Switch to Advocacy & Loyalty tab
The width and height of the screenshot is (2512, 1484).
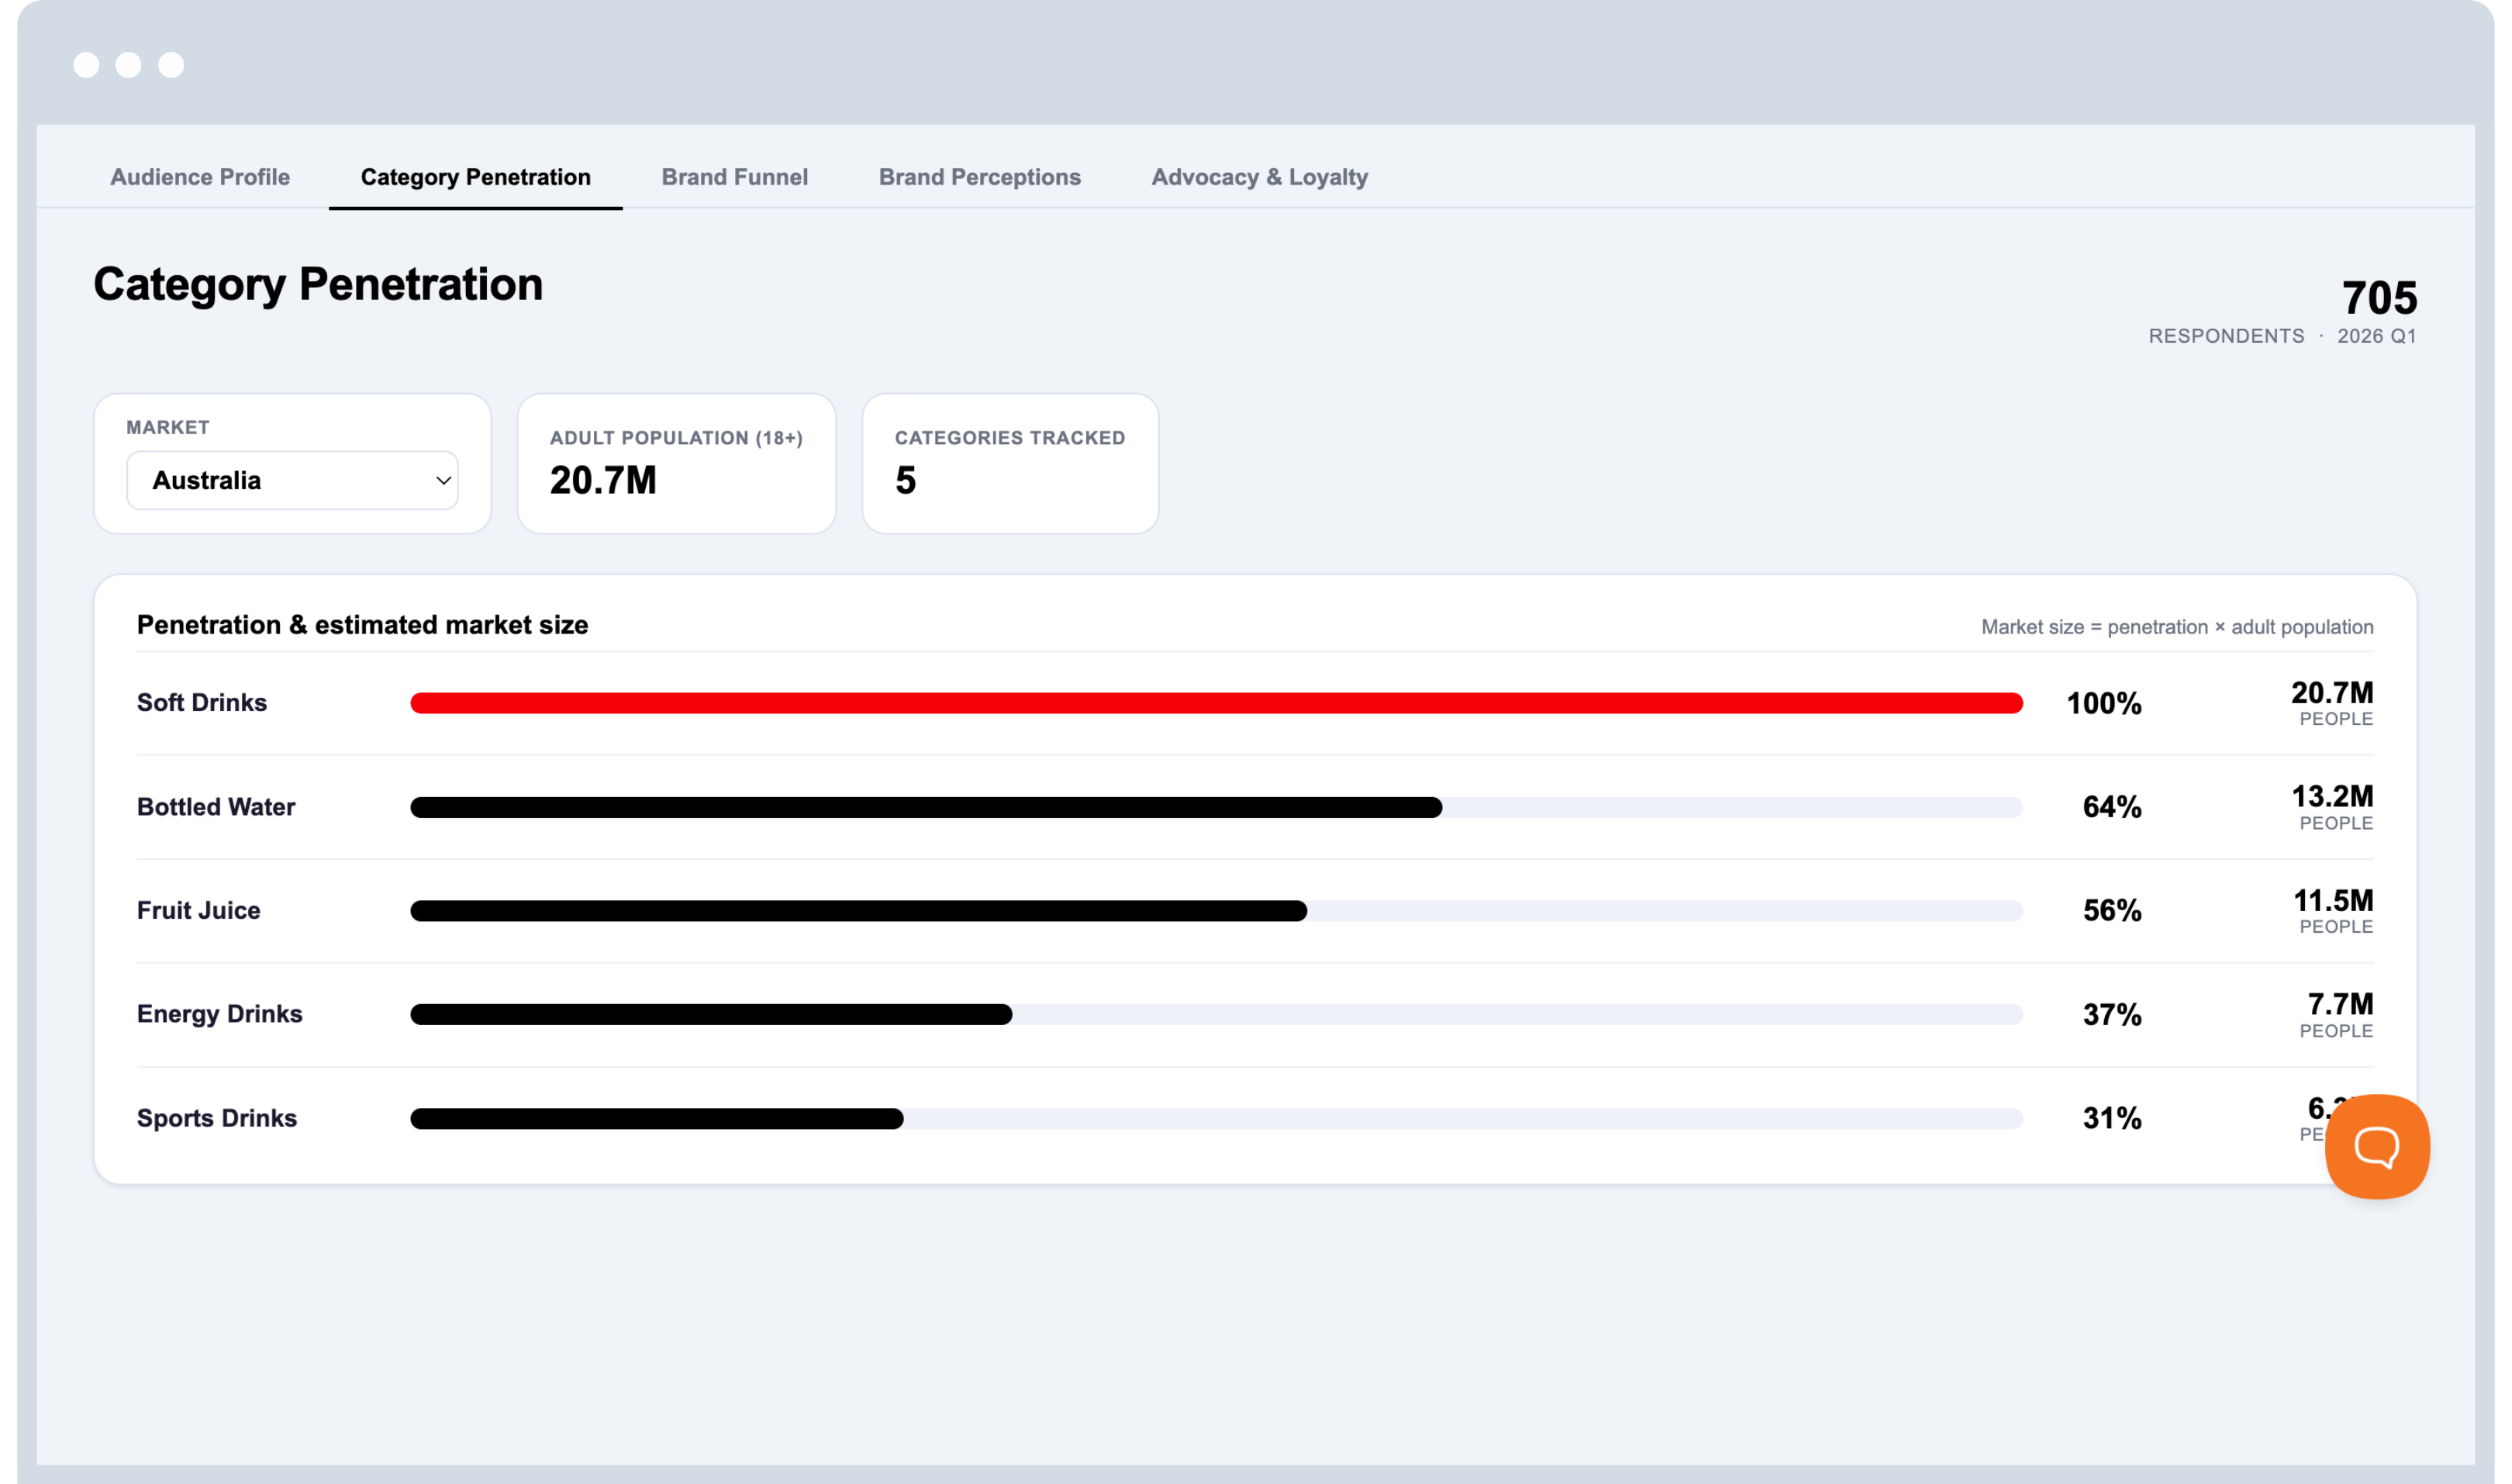coord(1259,177)
